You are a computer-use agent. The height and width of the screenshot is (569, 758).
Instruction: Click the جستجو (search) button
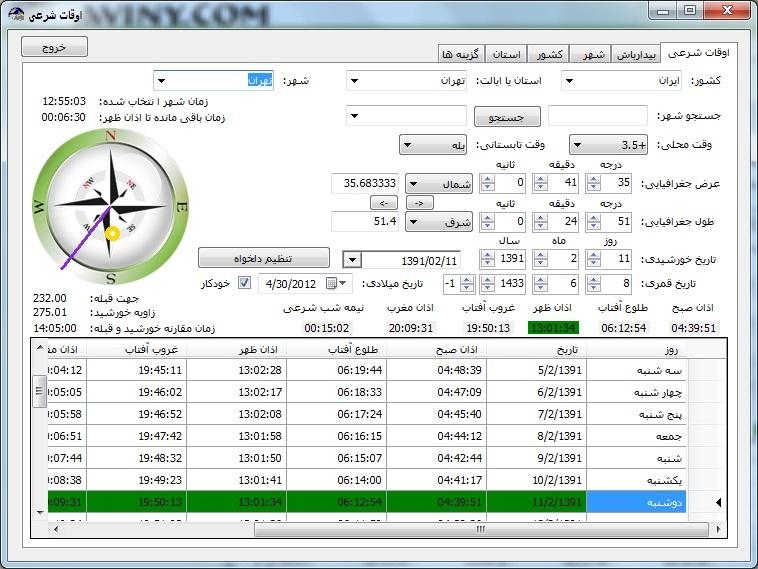tap(512, 116)
